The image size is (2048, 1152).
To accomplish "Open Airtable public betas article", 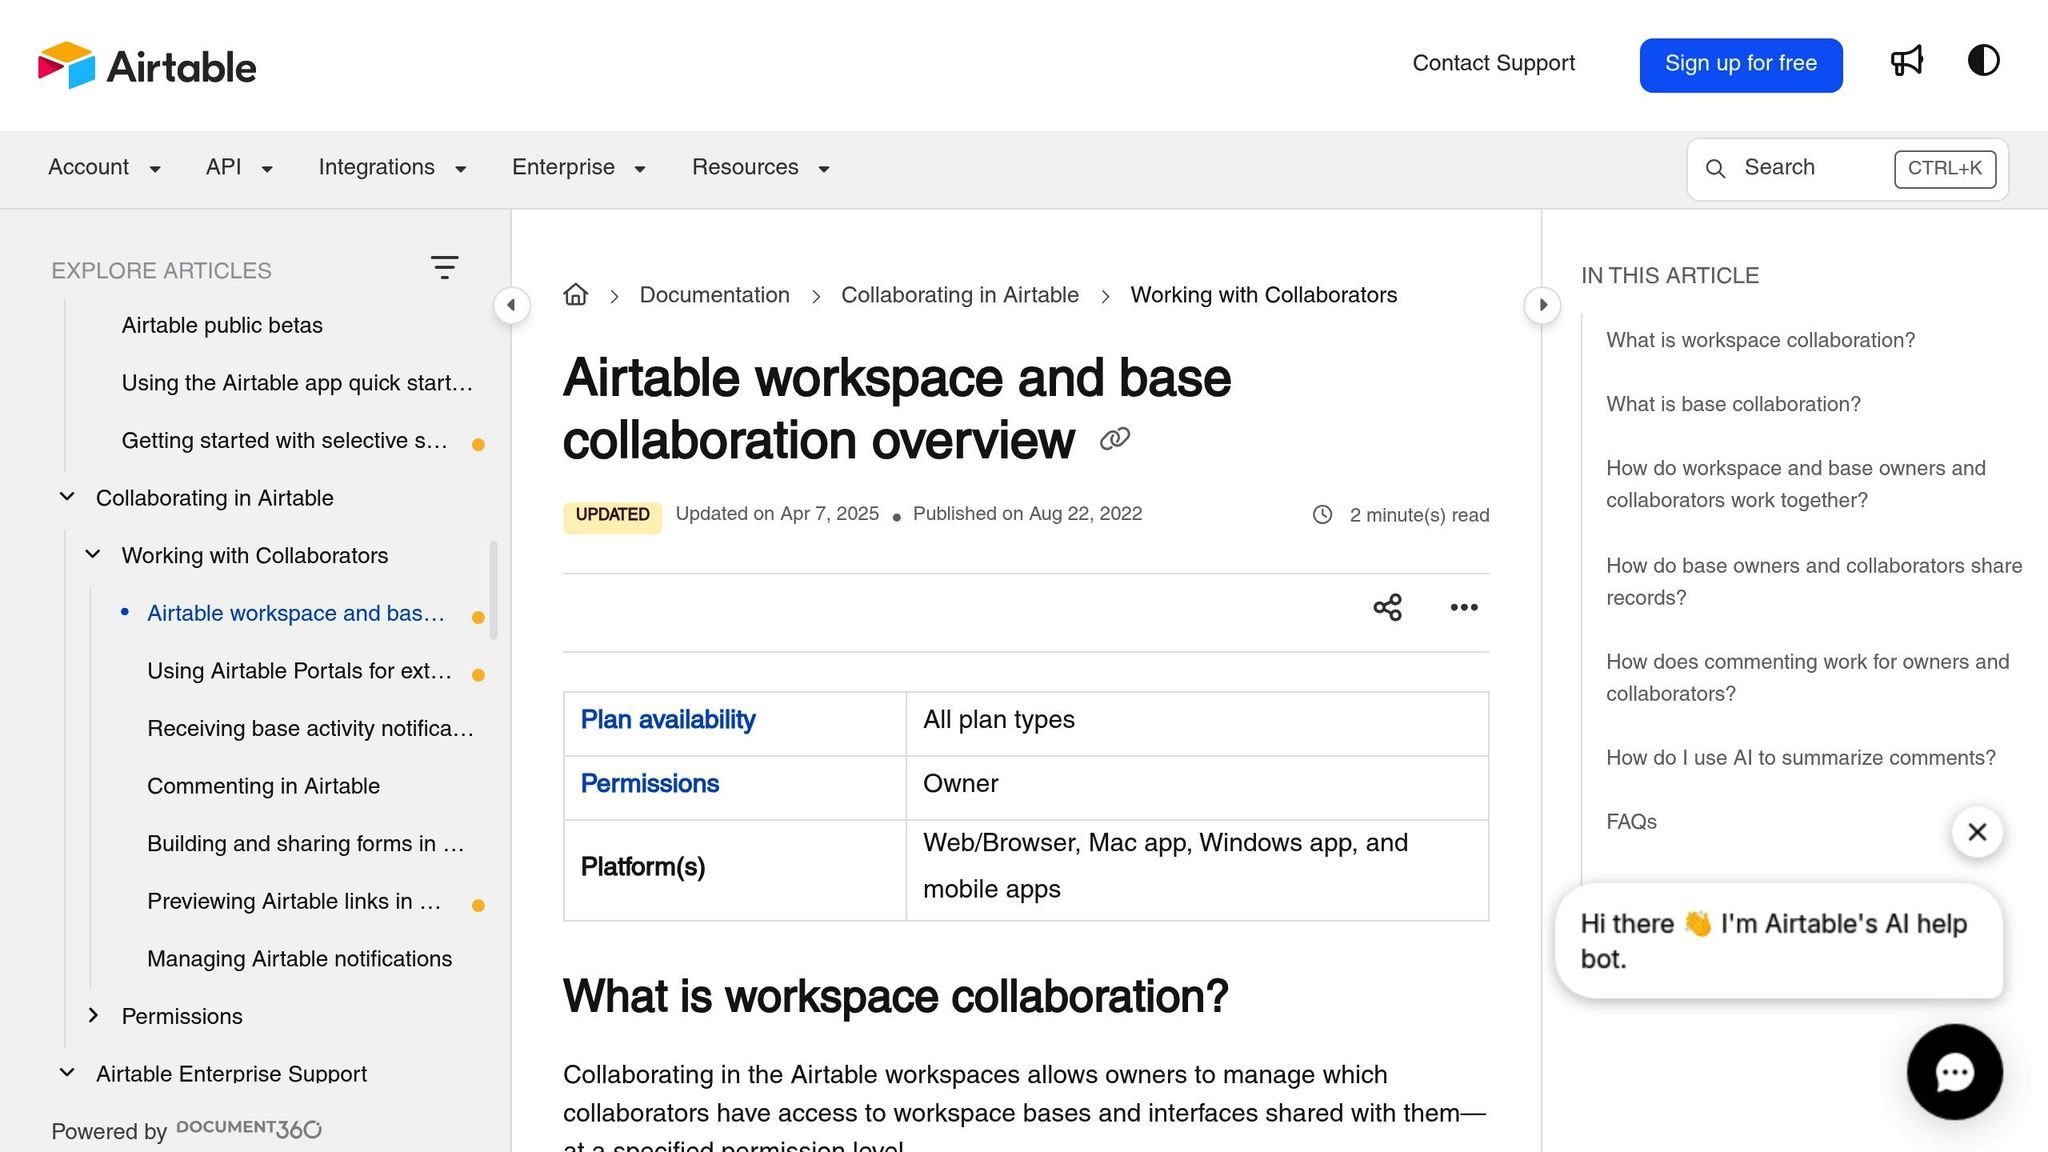I will pyautogui.click(x=222, y=325).
